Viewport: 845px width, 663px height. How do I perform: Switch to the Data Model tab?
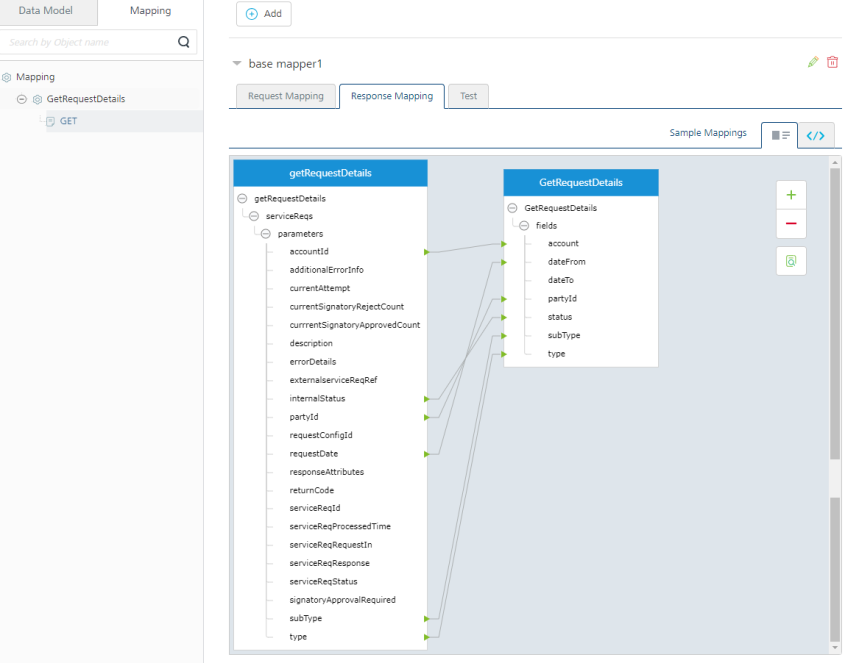coord(49,11)
